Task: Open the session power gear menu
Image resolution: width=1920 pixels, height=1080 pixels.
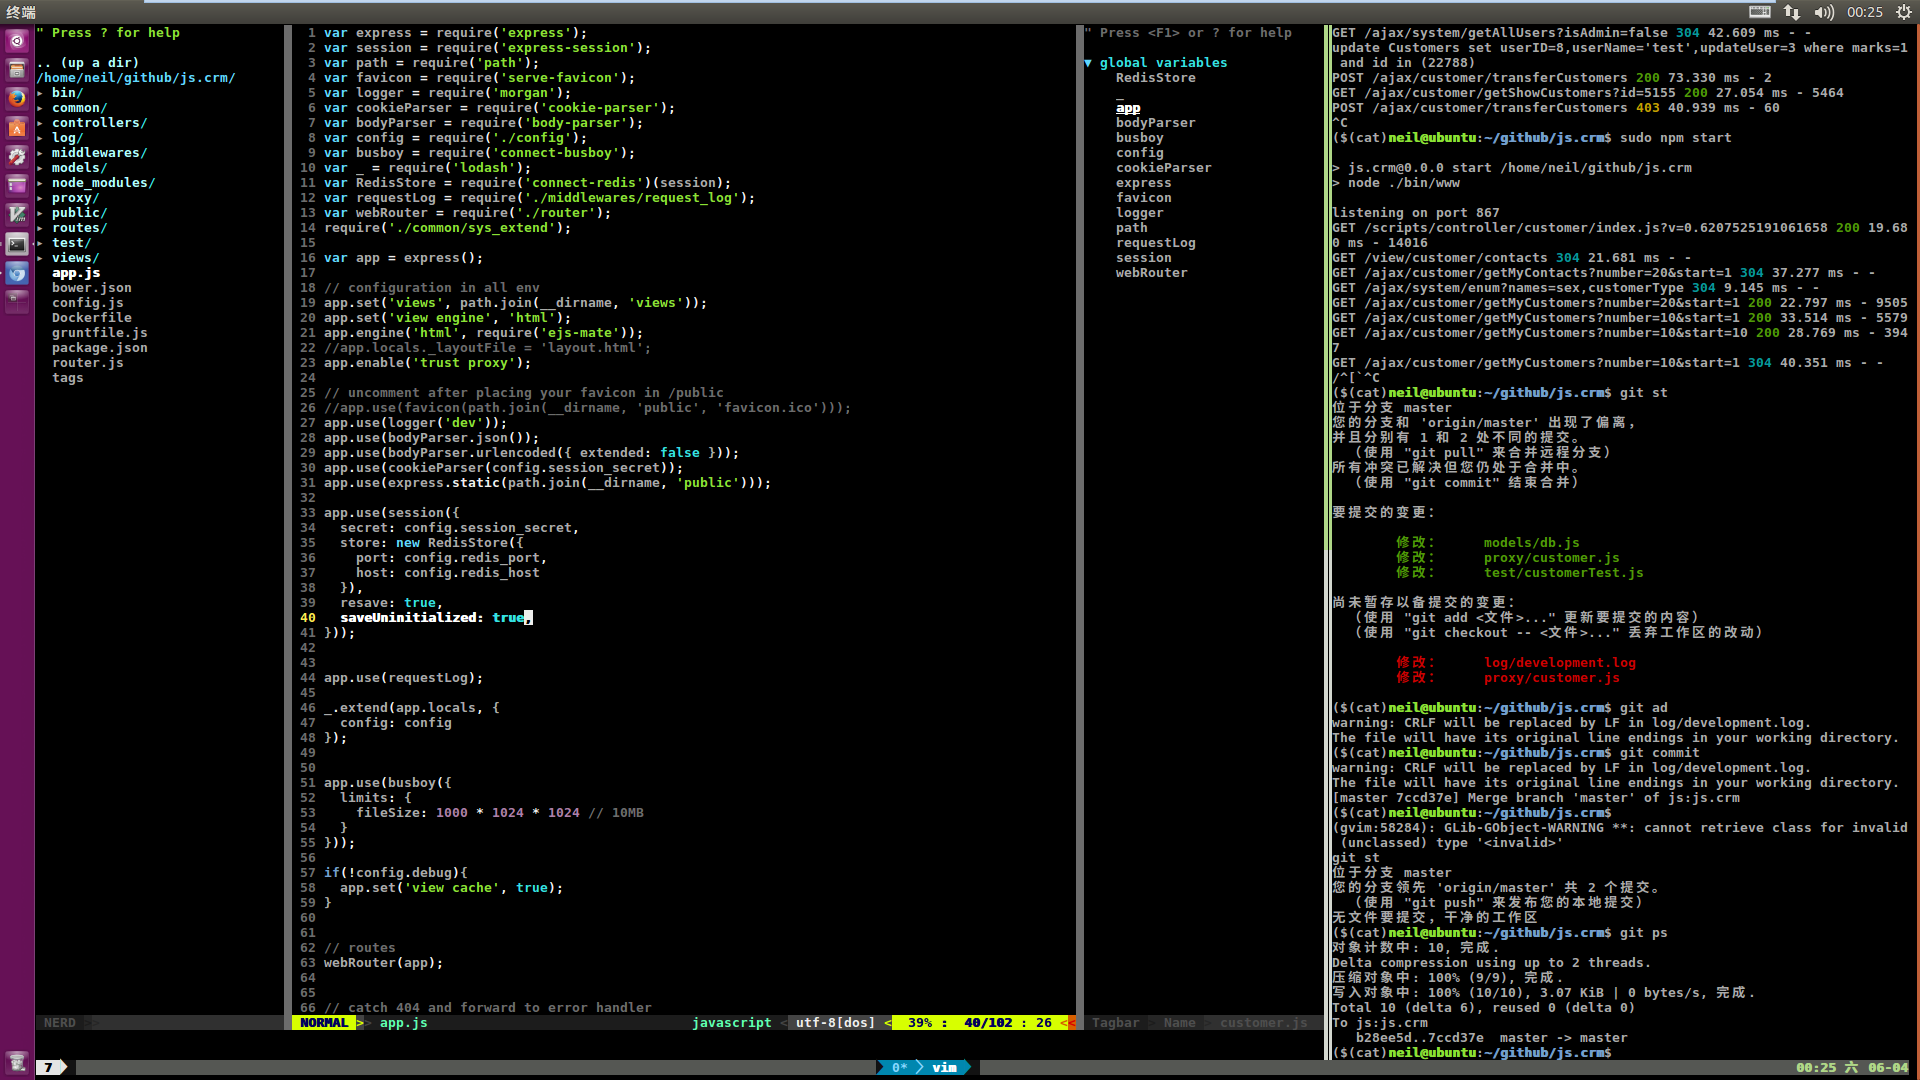Action: [x=1904, y=12]
